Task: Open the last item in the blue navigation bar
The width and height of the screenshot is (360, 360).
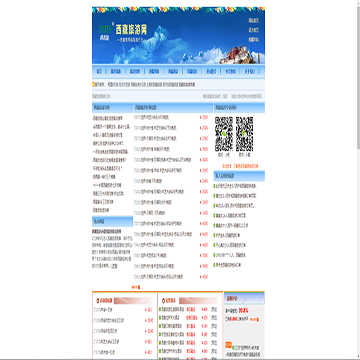Action: (x=250, y=71)
